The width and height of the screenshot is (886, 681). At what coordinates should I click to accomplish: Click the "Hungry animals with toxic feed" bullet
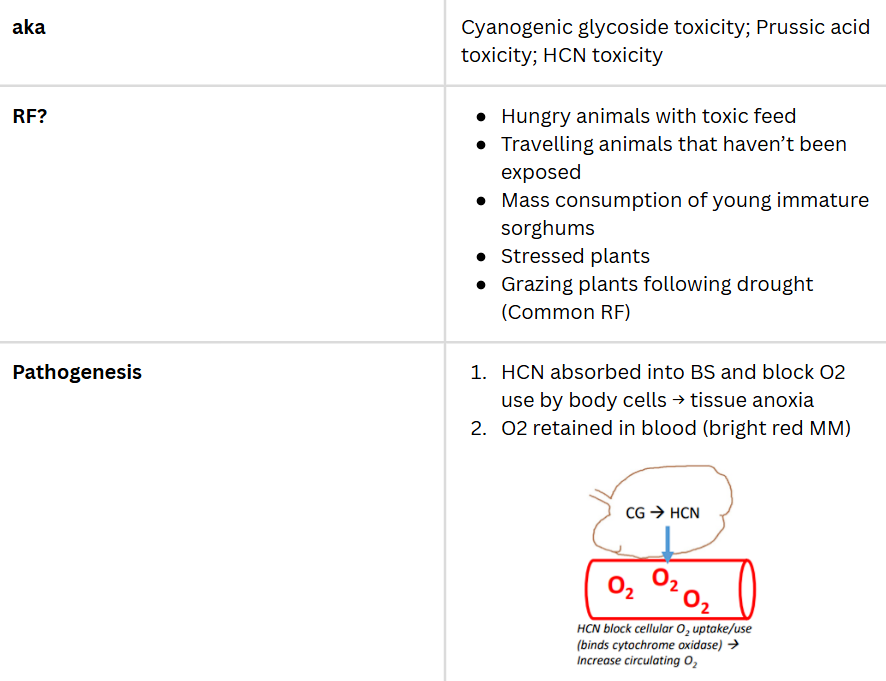coord(648,116)
